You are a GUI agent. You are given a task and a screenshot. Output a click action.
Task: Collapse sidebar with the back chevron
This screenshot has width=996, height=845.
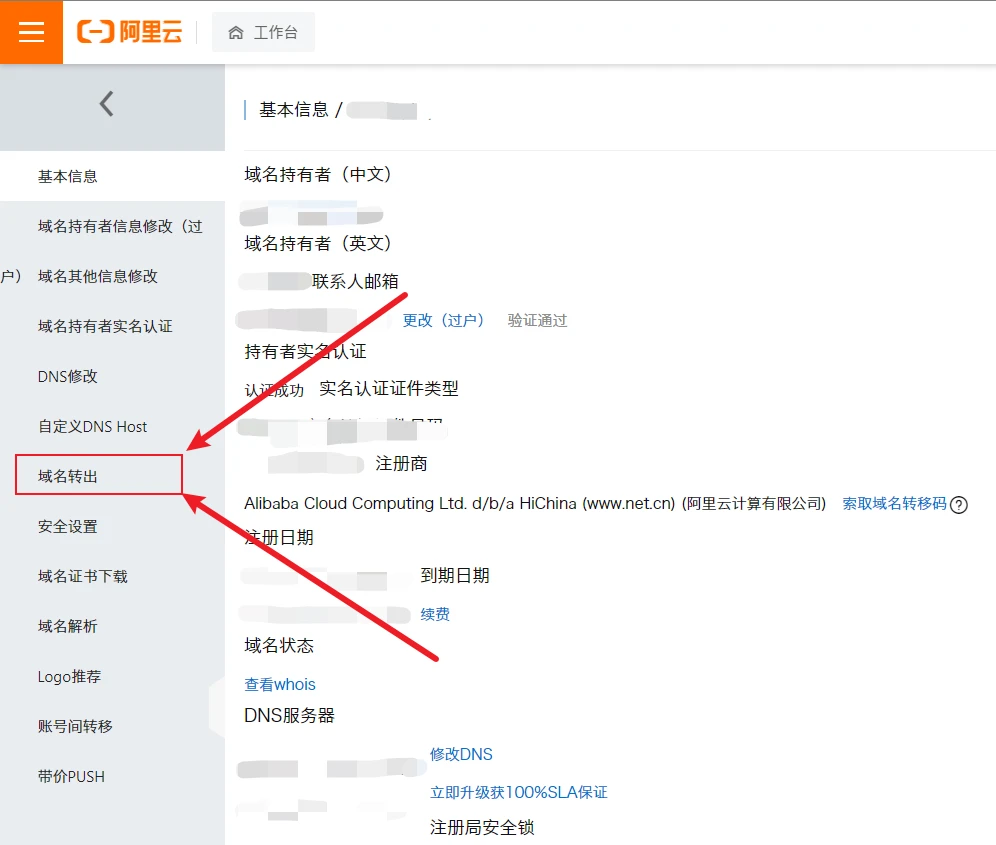pos(107,104)
